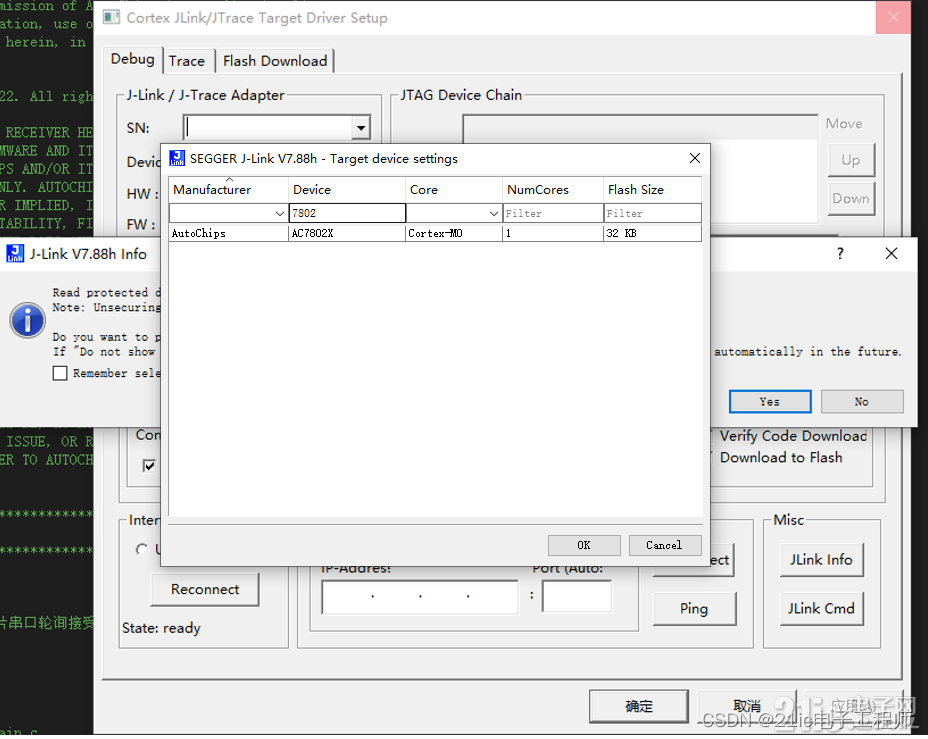Click the Download to Flash option
Image resolution: width=928 pixels, height=739 pixels.
pos(781,457)
